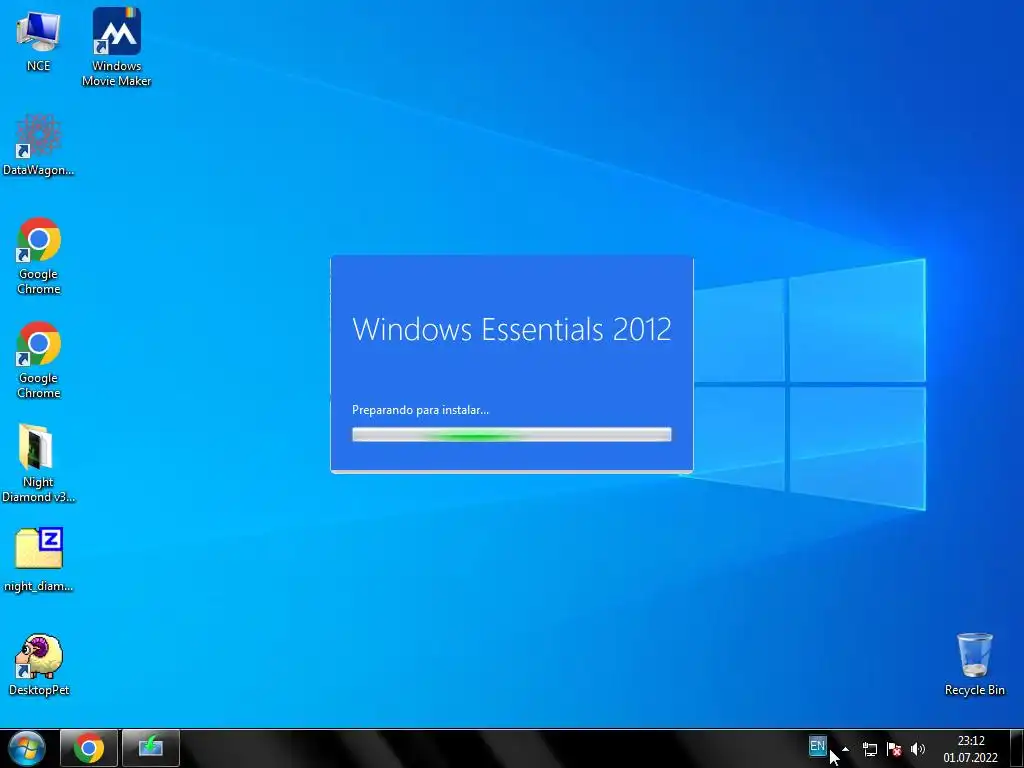Select the Recycle Bin icon
The height and width of the screenshot is (768, 1024).
coord(974,664)
